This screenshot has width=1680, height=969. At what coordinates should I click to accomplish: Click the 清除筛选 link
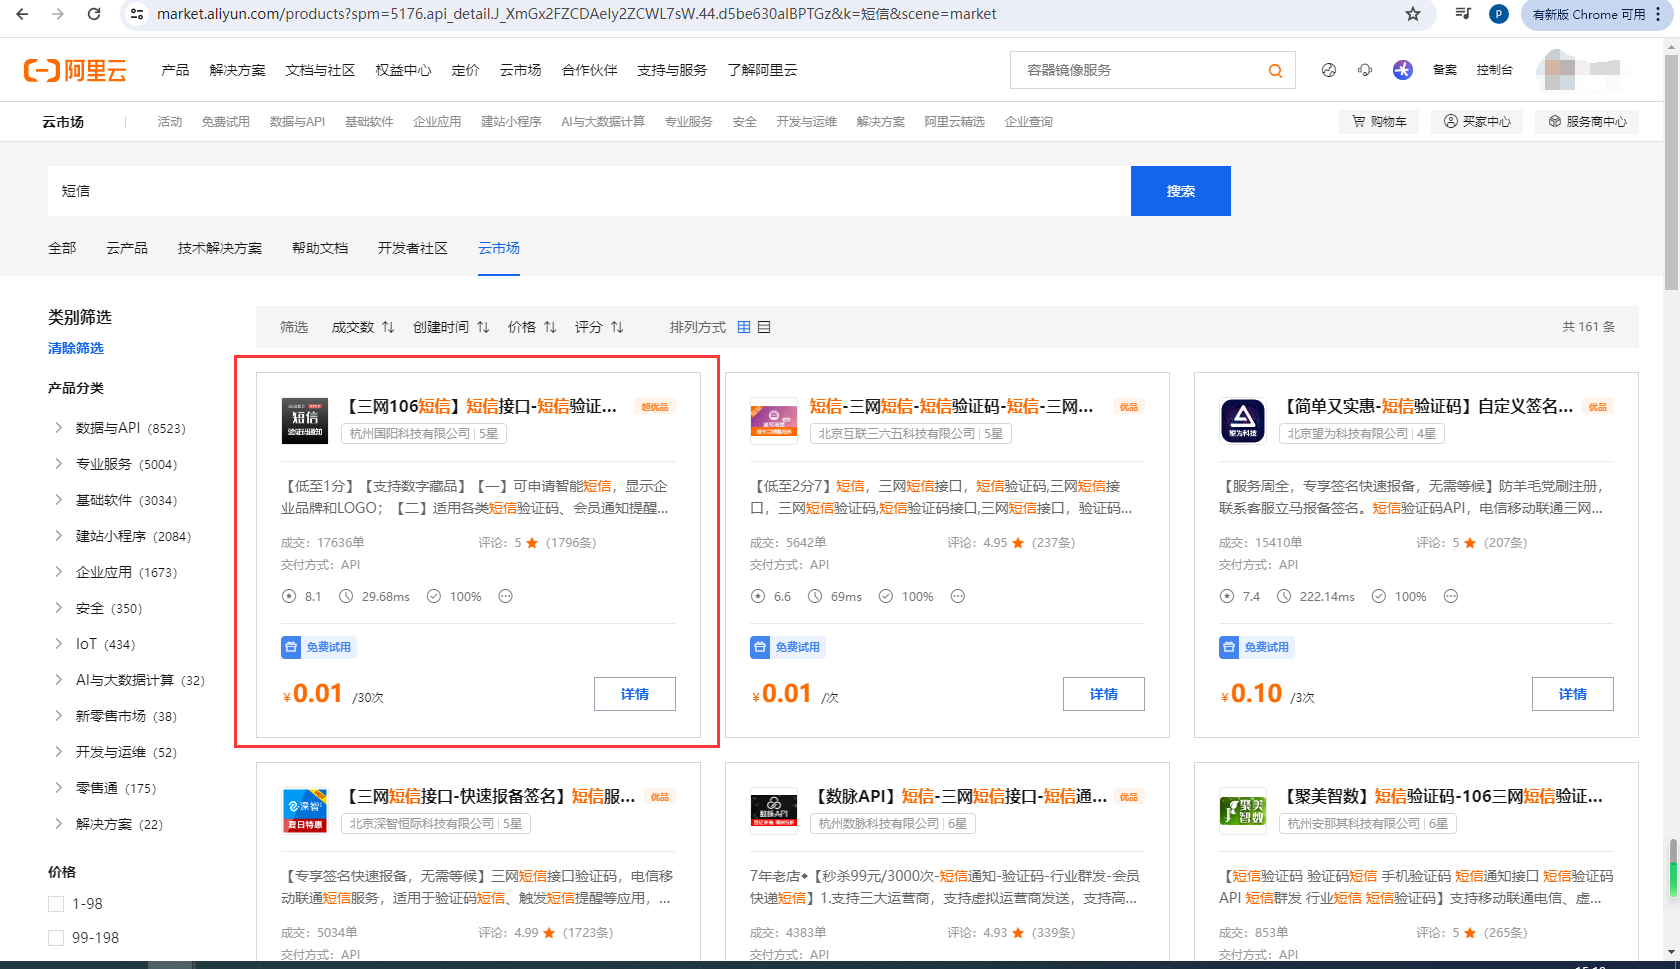(x=76, y=348)
